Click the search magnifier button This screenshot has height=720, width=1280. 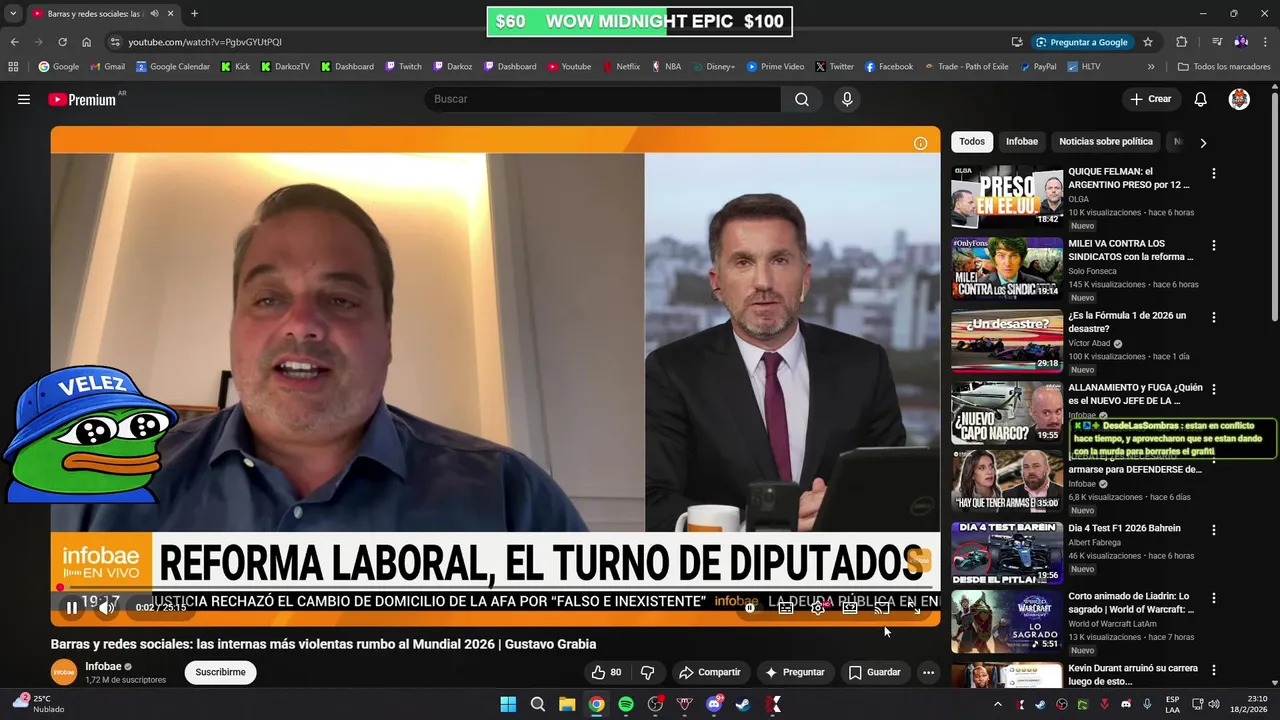[x=802, y=99]
